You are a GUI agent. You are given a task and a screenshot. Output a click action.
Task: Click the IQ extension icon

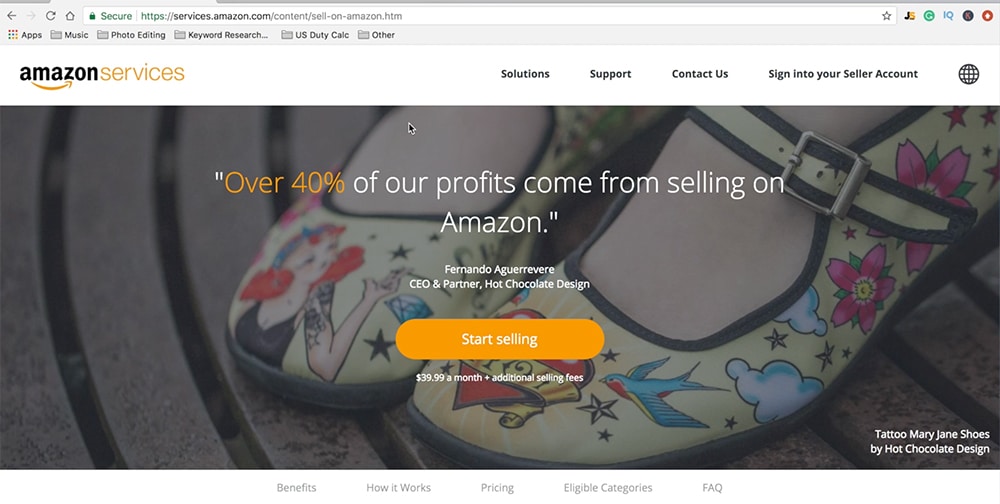[x=948, y=16]
